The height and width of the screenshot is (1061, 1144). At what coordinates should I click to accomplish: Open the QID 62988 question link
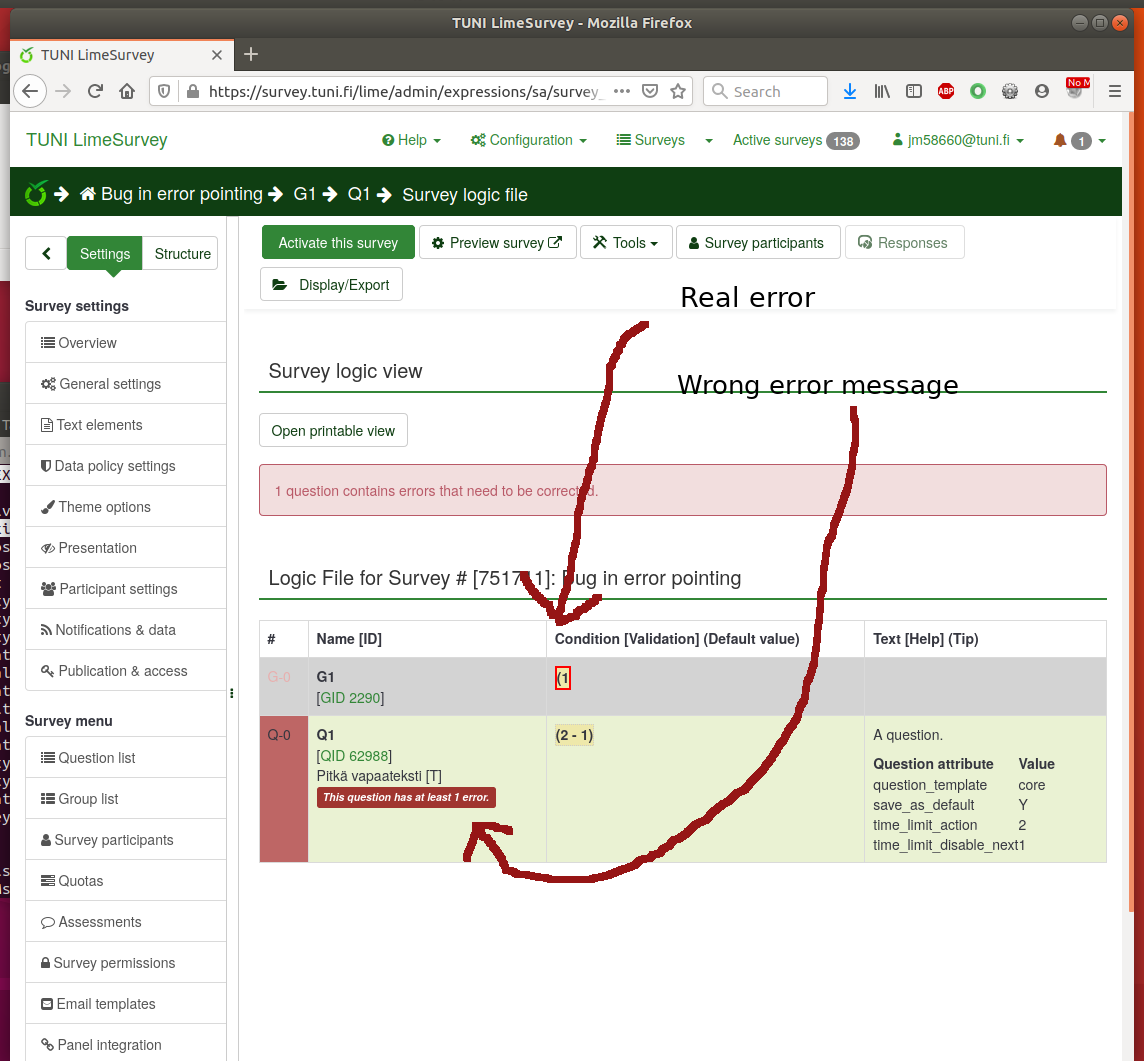[354, 756]
